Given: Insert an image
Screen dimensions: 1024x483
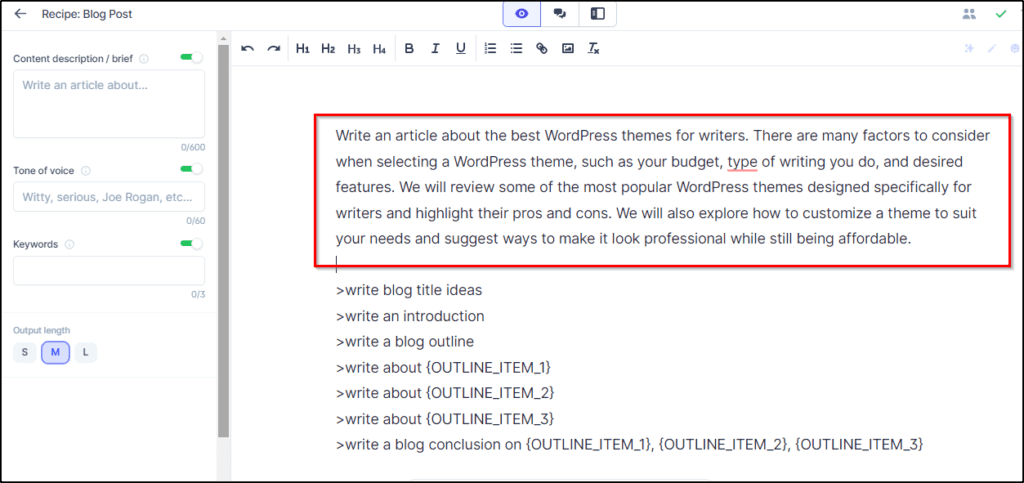Looking at the screenshot, I should (x=568, y=48).
